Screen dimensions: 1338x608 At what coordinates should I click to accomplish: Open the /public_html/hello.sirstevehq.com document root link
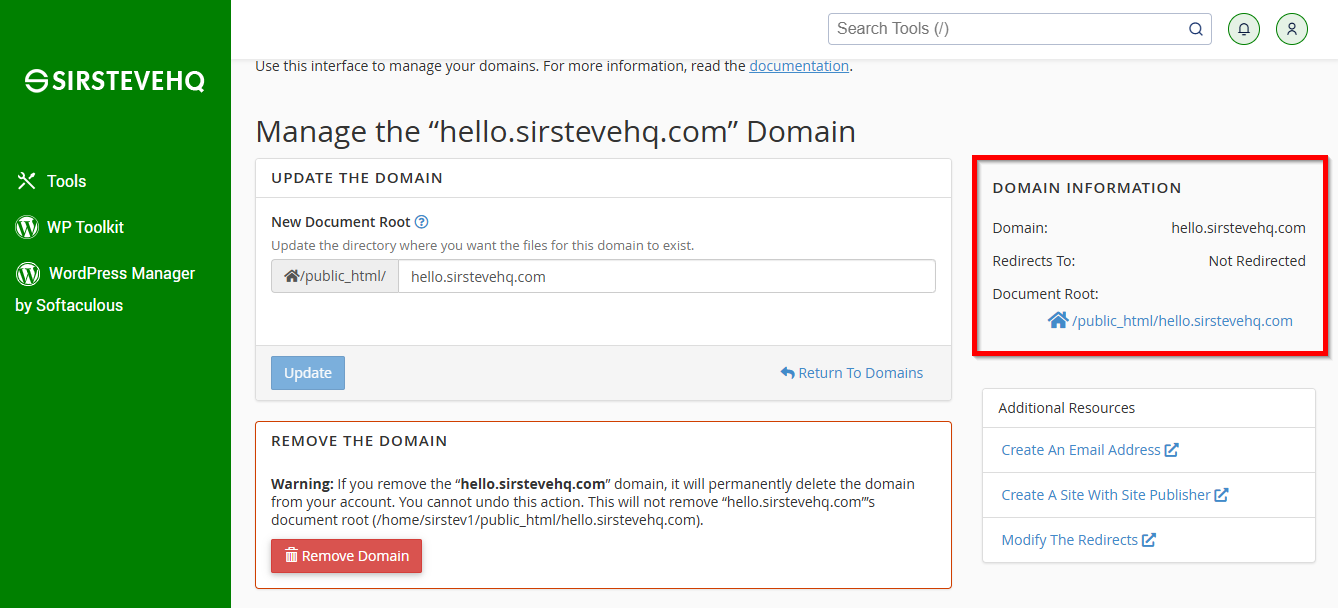click(1182, 321)
